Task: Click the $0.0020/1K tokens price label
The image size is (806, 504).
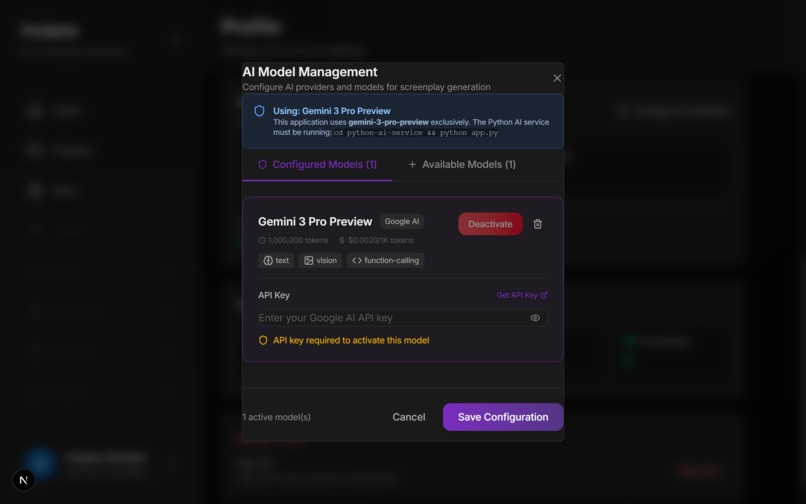Action: pos(380,240)
